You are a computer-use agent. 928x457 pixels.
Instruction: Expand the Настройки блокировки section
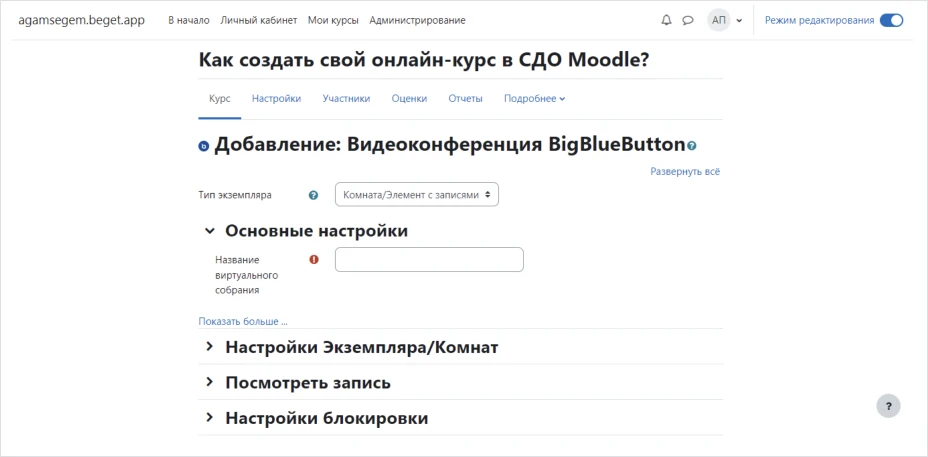coord(210,418)
